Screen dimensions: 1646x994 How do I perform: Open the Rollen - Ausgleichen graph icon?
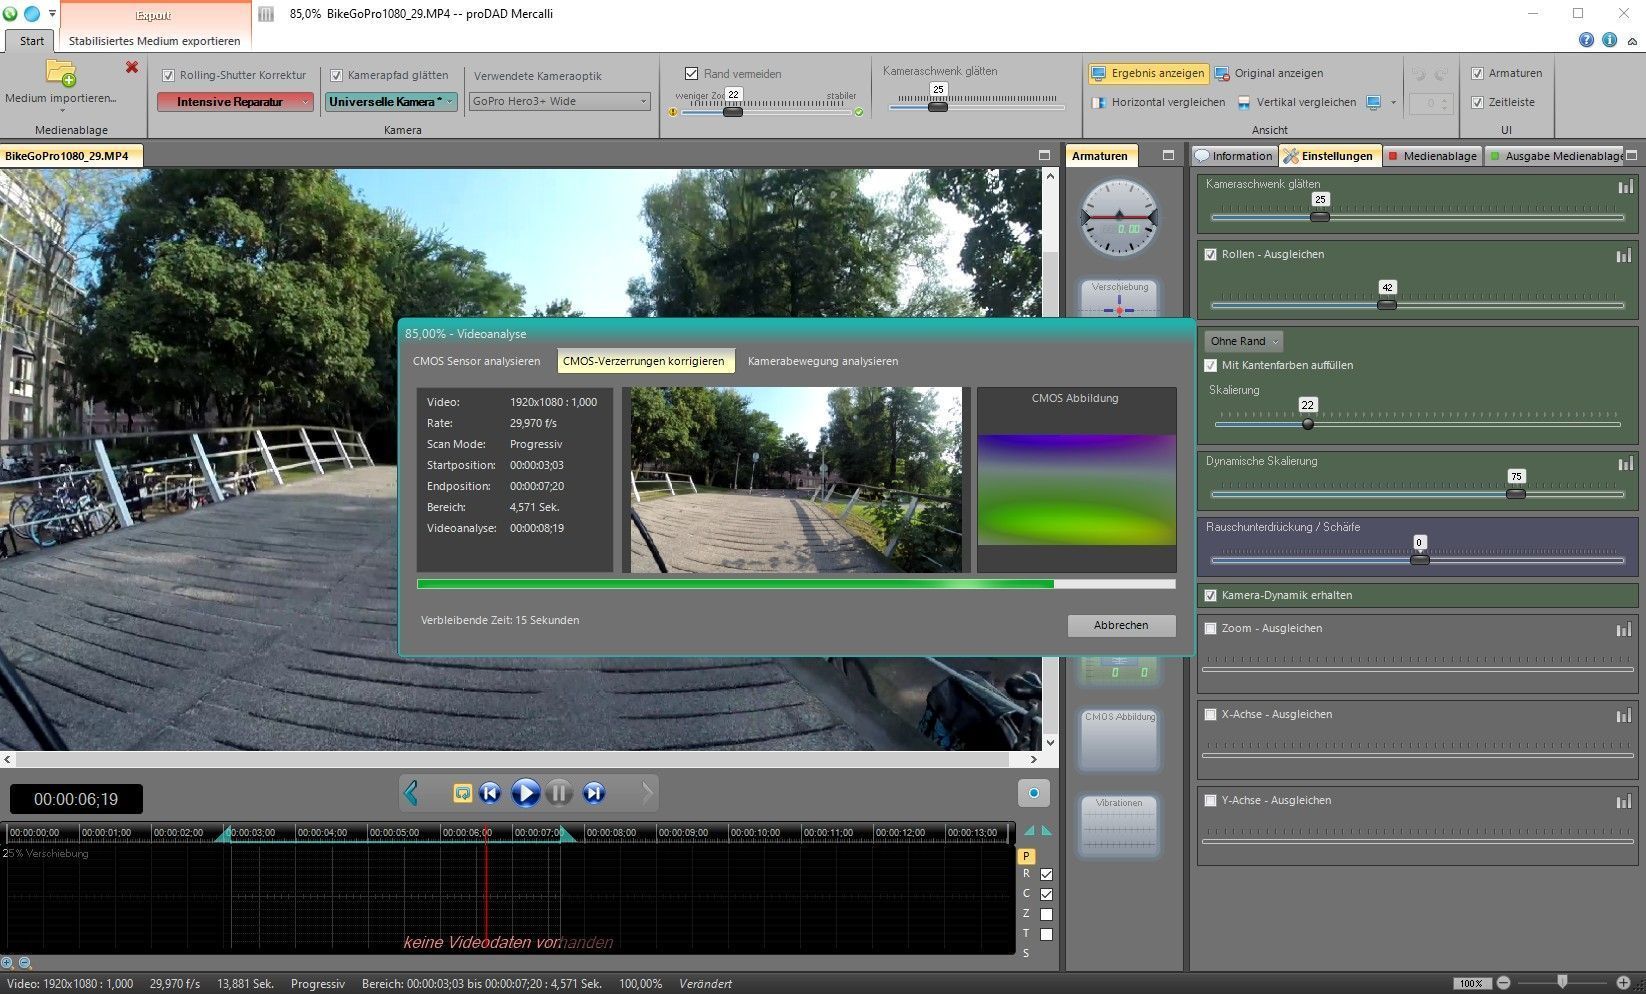tap(1624, 256)
